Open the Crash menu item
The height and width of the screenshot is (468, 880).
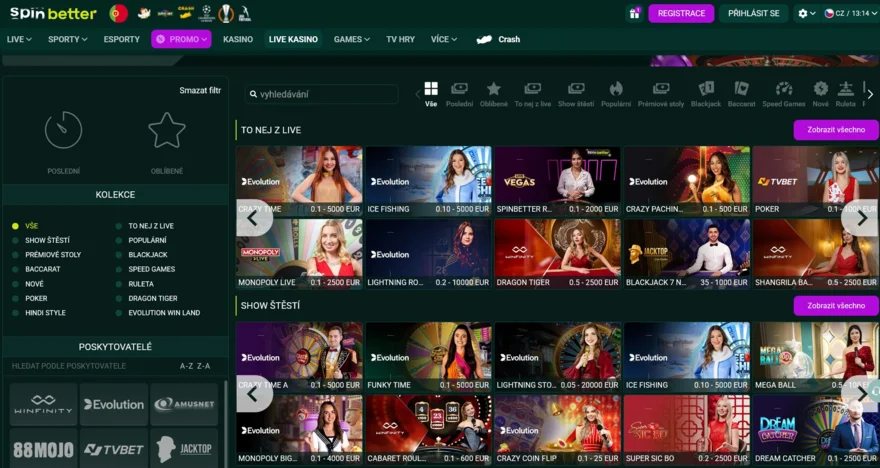(x=498, y=39)
